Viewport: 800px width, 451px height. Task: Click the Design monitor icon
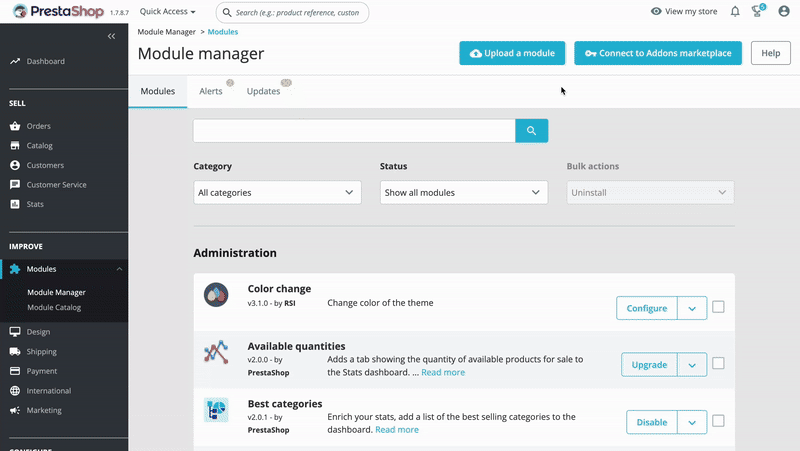coord(15,332)
